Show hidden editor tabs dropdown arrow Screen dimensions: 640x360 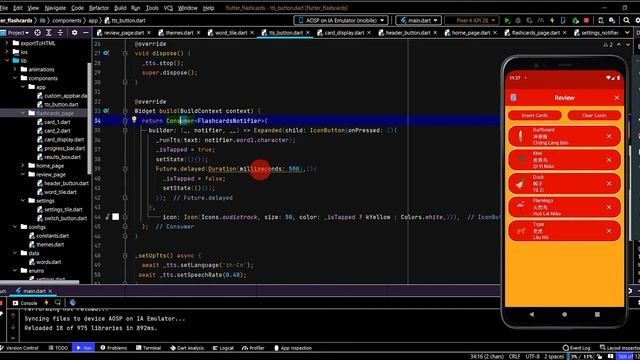click(627, 33)
